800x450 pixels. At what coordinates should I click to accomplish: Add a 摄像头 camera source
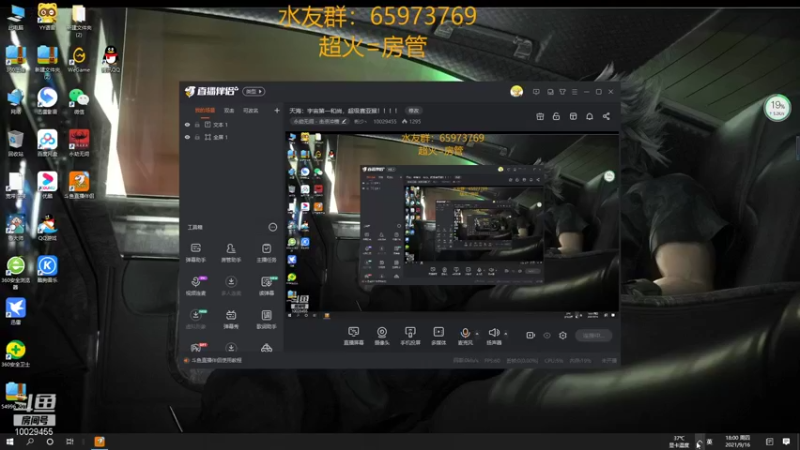coord(382,336)
